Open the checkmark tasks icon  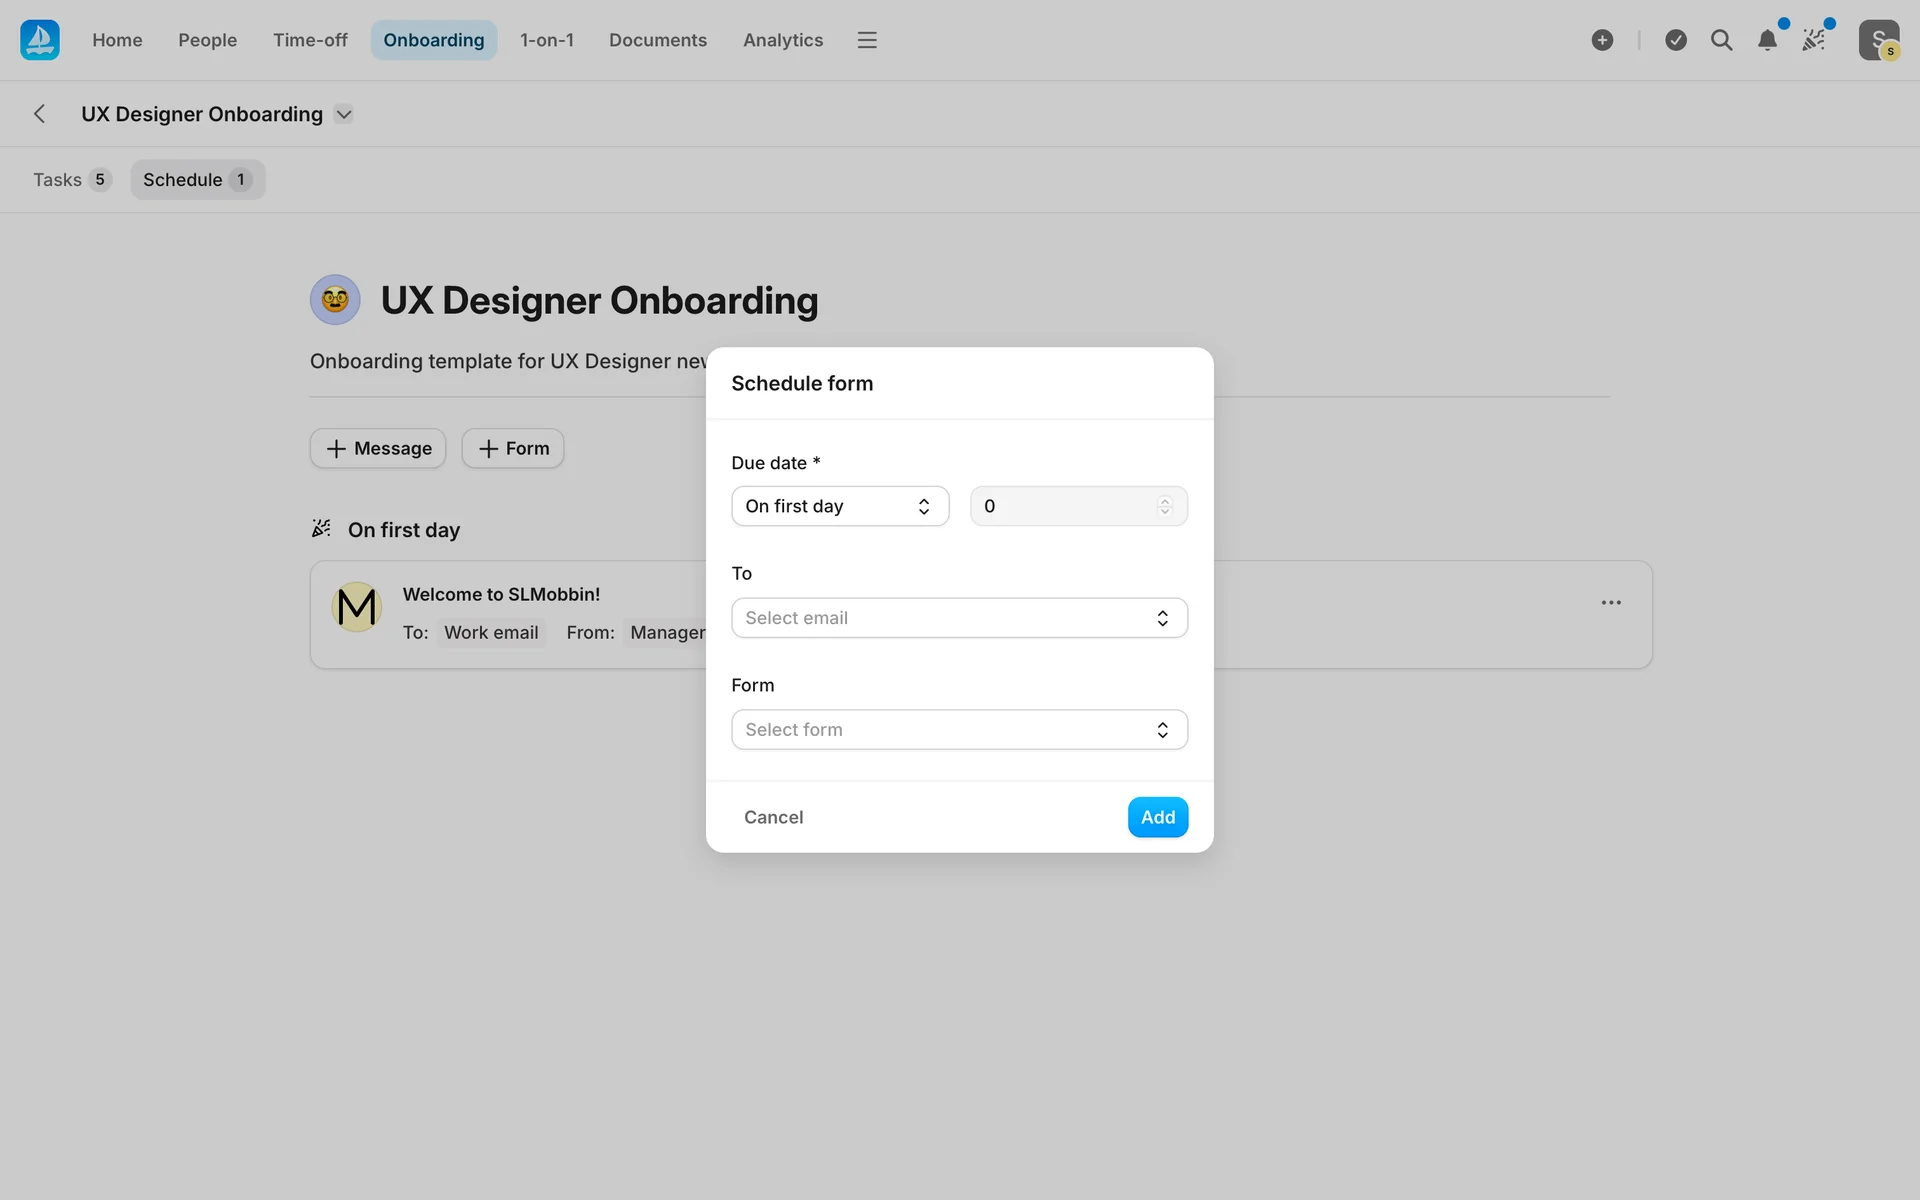1676,40
